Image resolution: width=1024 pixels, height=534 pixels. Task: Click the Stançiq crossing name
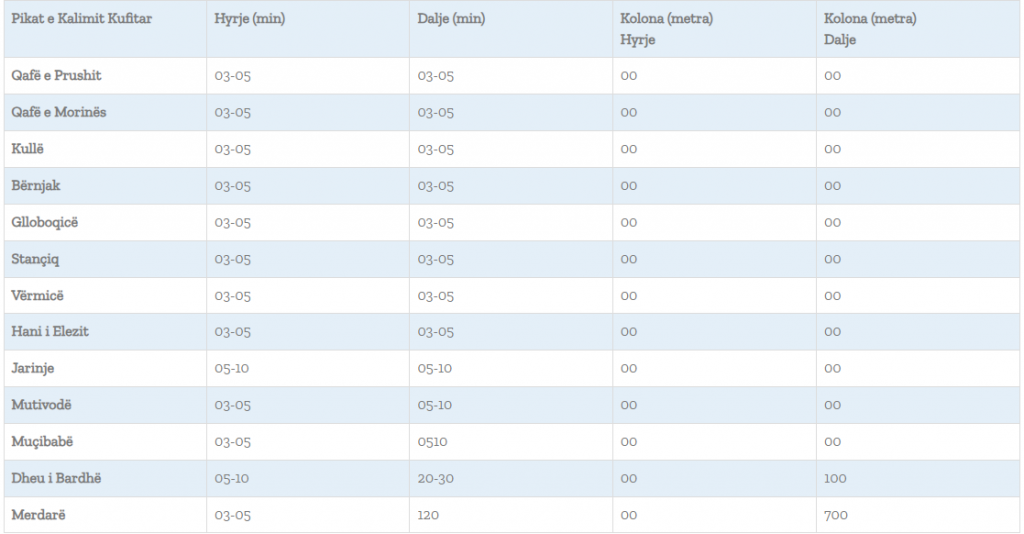(35, 259)
